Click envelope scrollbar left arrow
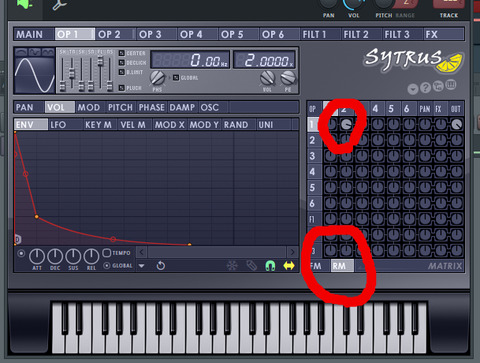 click(x=142, y=252)
